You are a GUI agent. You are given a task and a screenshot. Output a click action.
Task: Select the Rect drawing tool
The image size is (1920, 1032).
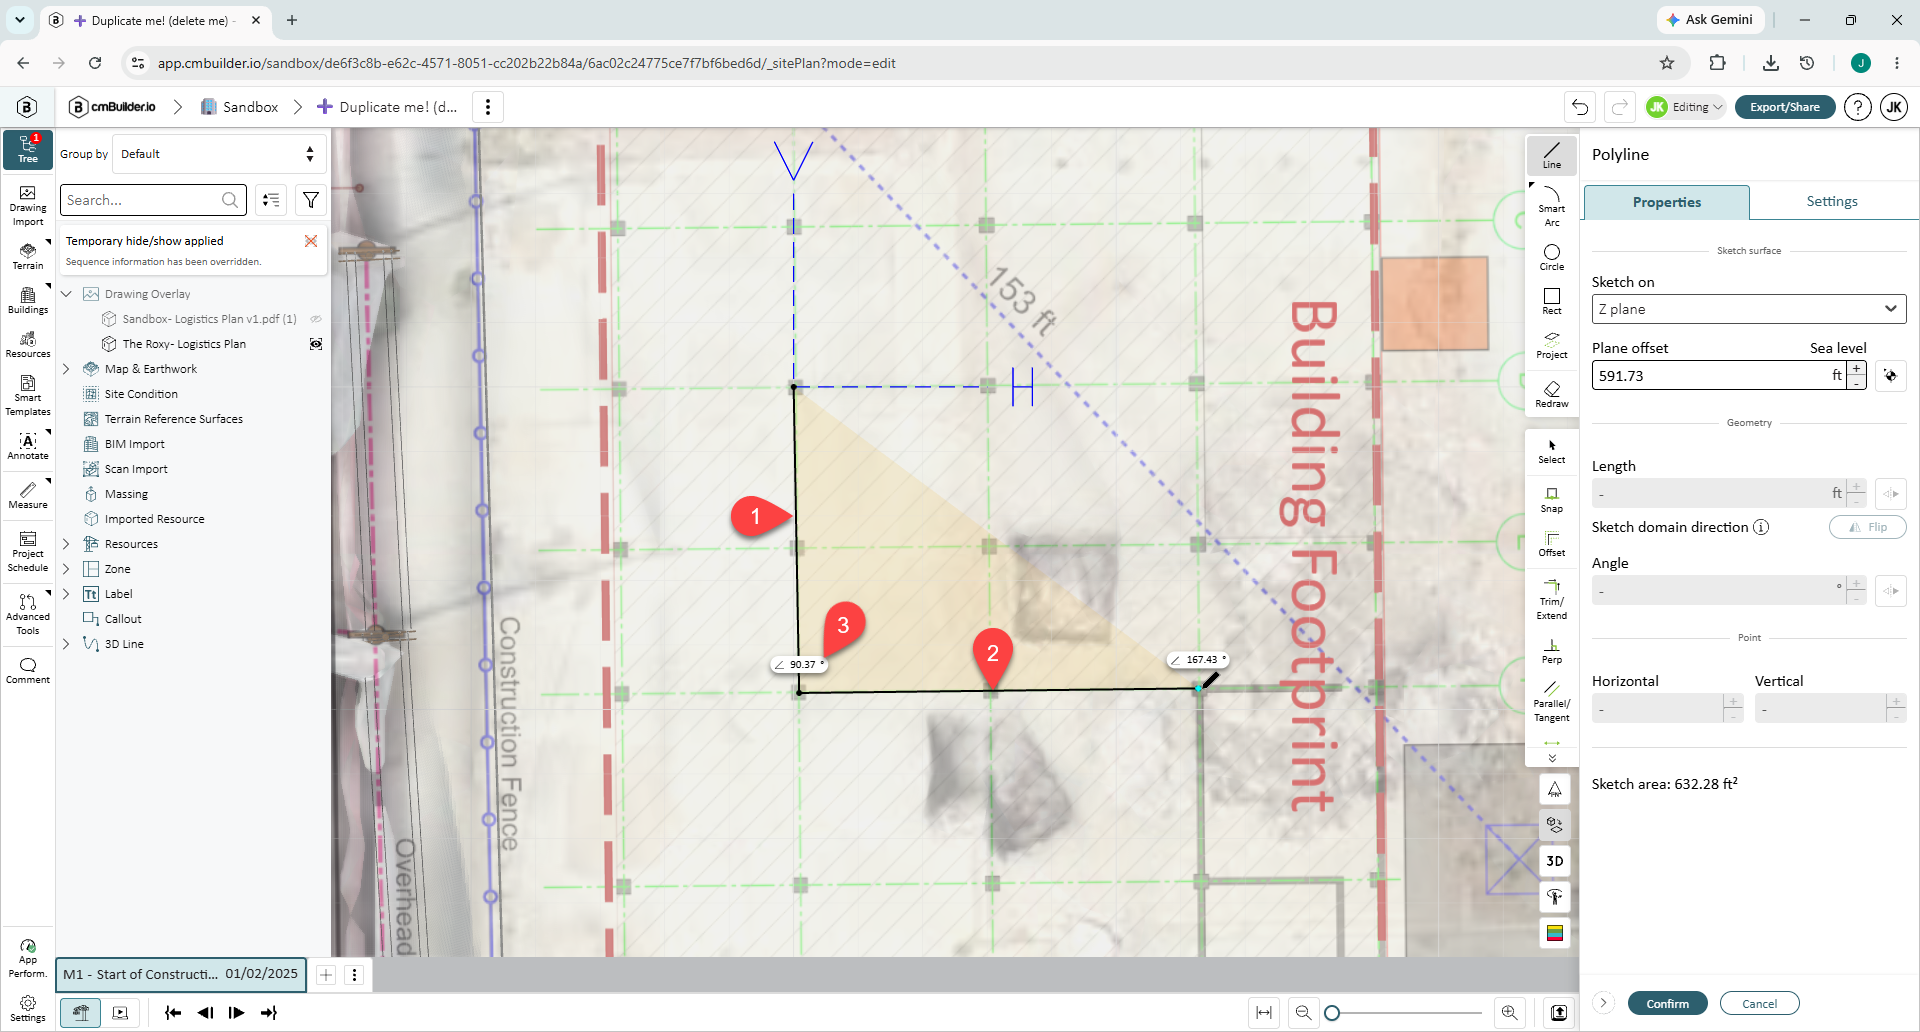(1551, 301)
